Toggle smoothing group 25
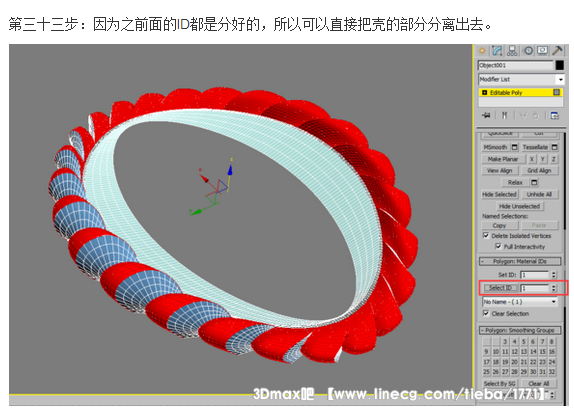 click(x=486, y=371)
